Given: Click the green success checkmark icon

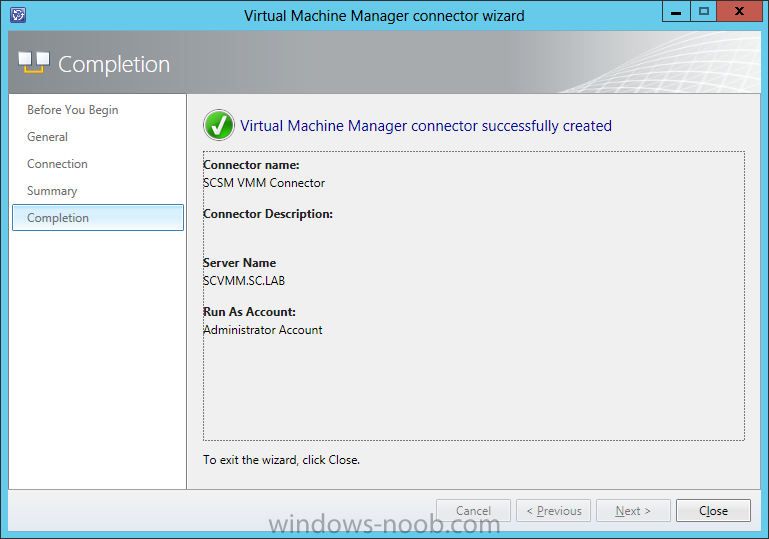Looking at the screenshot, I should pos(219,125).
